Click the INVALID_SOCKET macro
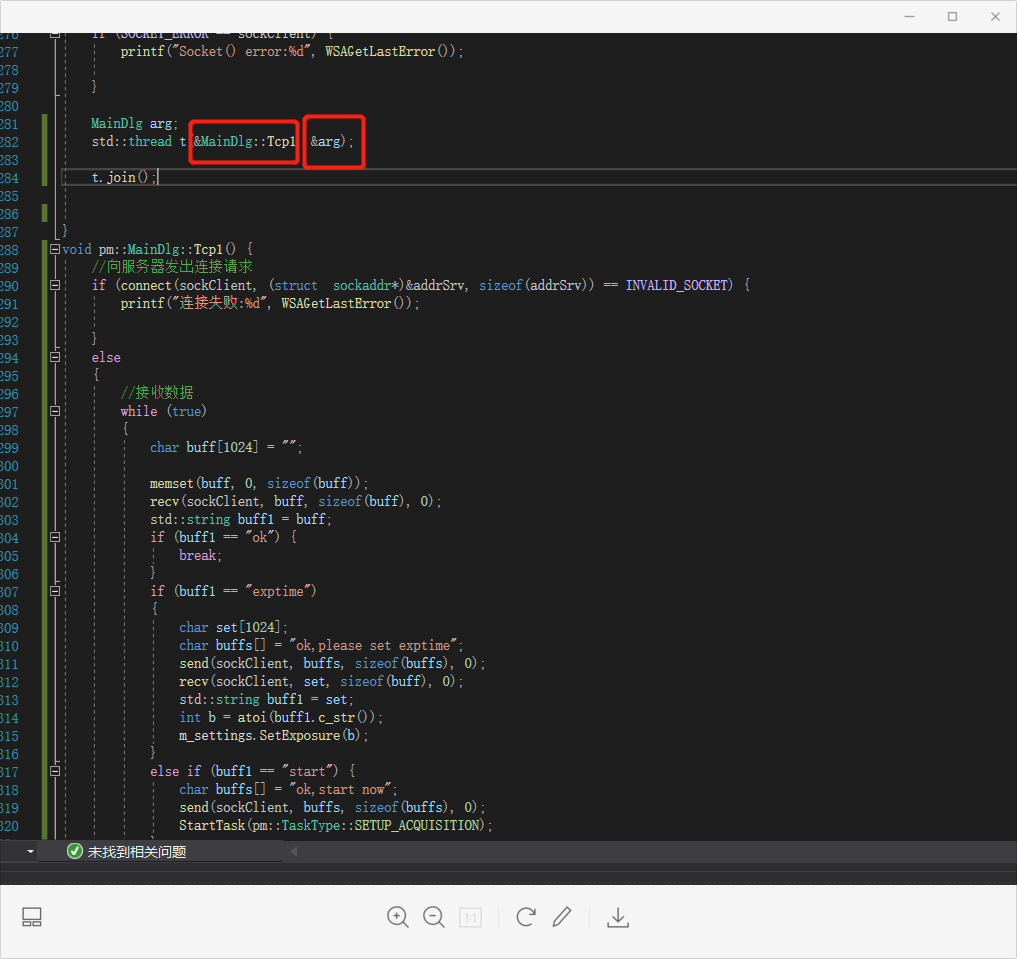1017x959 pixels. (679, 285)
